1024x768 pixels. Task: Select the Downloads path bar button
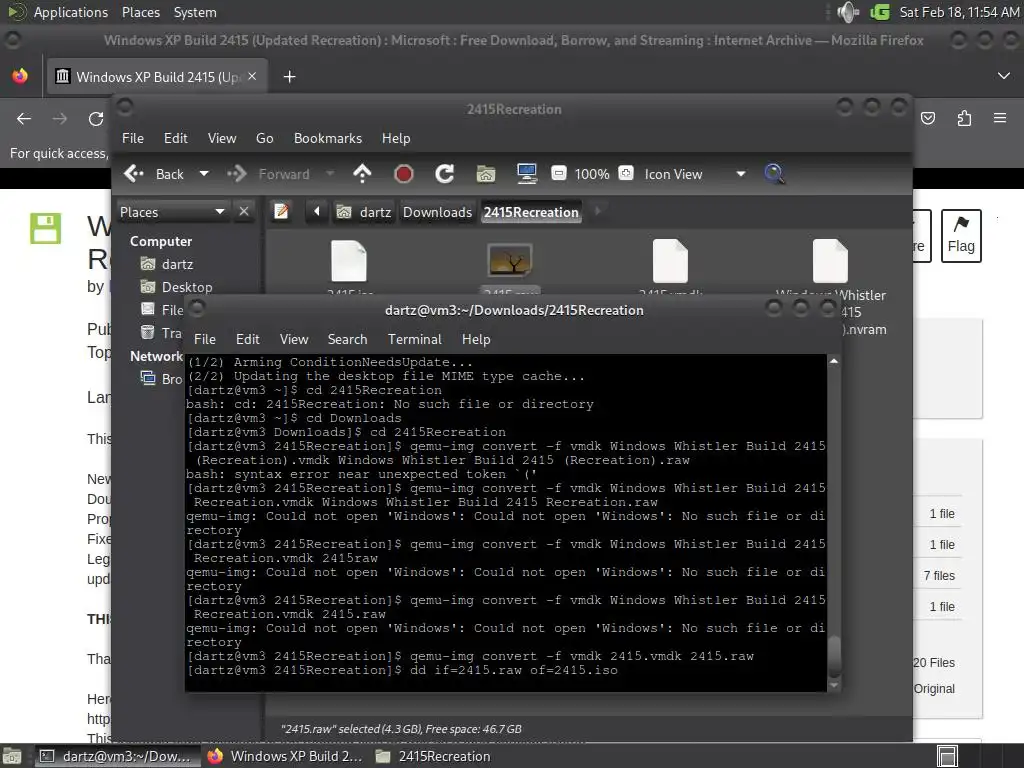(x=437, y=212)
